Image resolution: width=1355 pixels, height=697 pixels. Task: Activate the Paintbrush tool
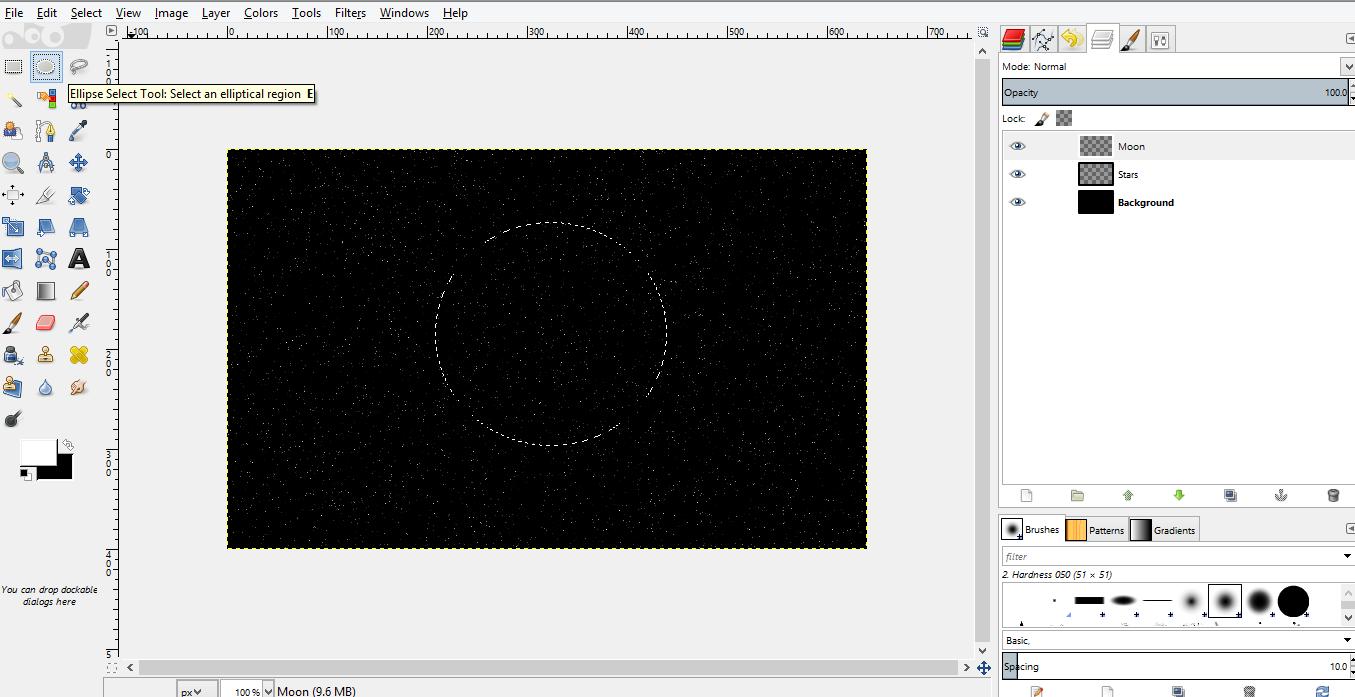13,322
